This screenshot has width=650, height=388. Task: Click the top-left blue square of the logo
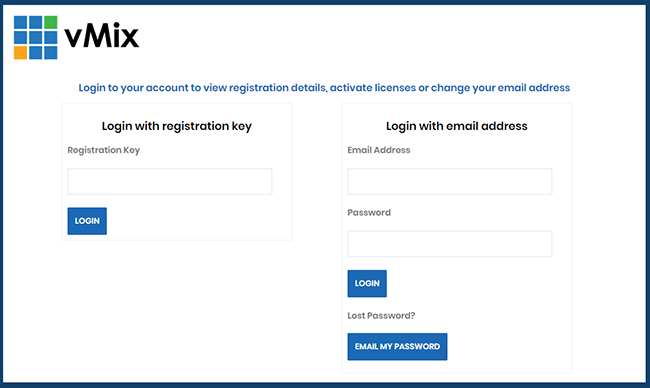point(20,22)
